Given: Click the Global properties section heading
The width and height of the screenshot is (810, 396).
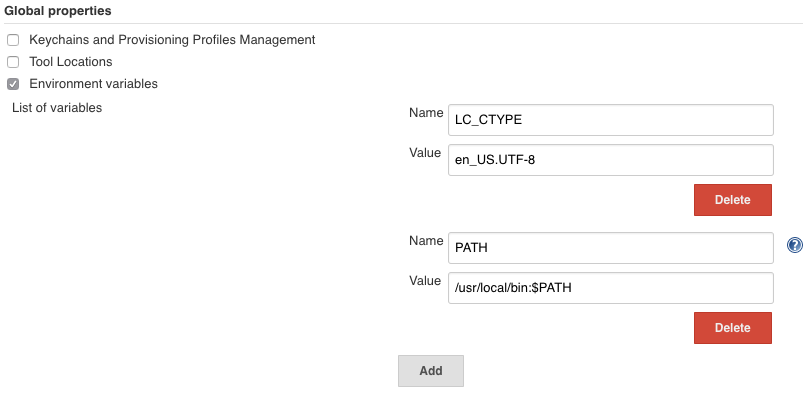Looking at the screenshot, I should pos(58,11).
